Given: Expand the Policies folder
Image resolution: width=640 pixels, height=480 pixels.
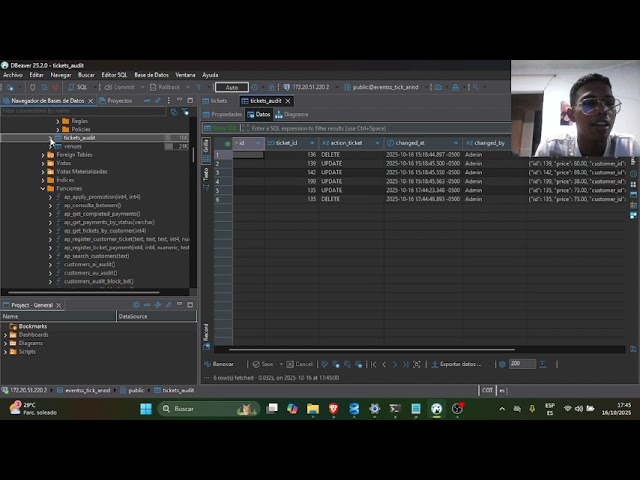Looking at the screenshot, I should click(x=58, y=129).
